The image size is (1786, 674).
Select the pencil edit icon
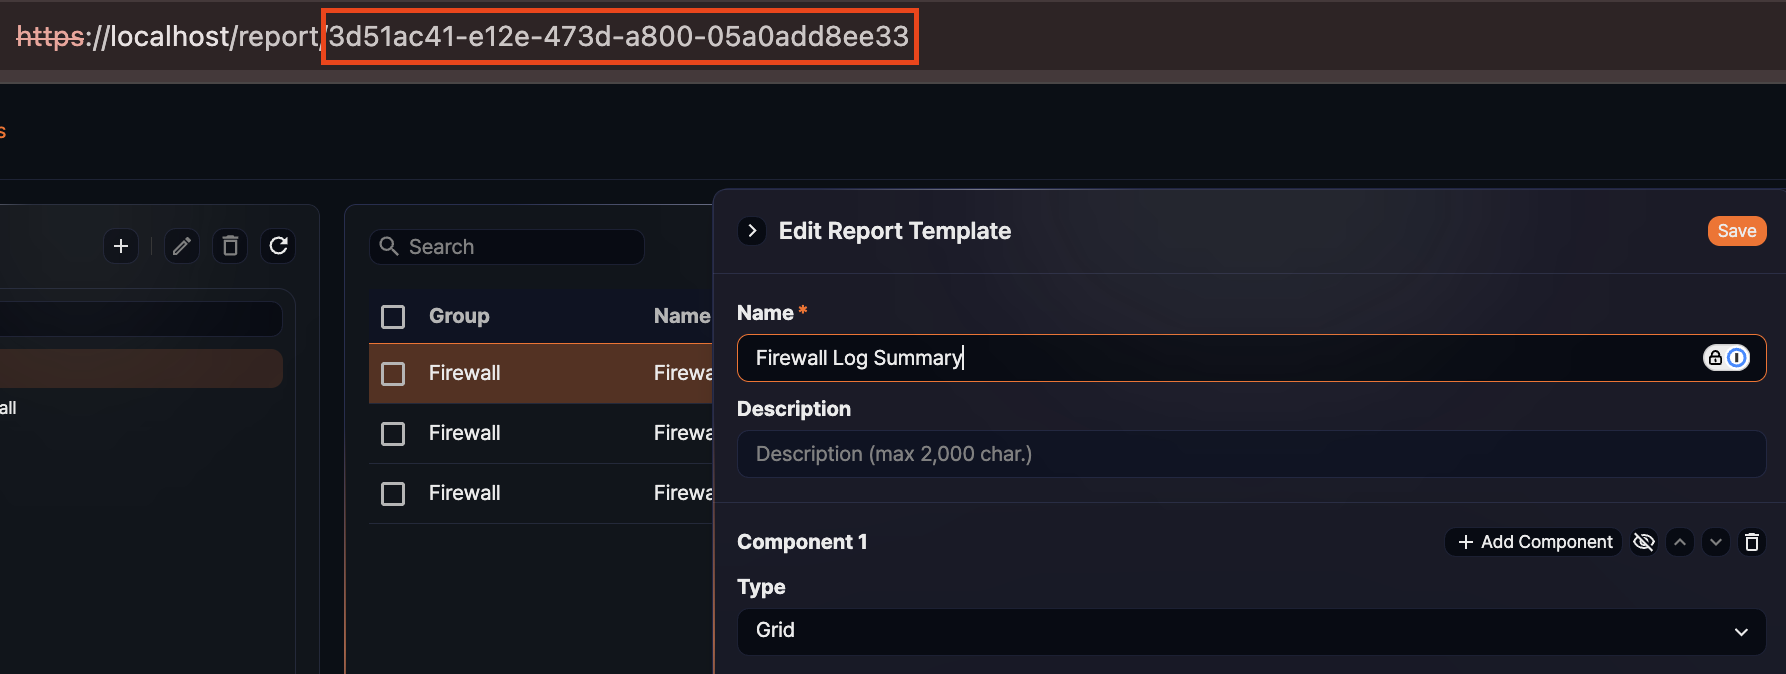coord(181,246)
